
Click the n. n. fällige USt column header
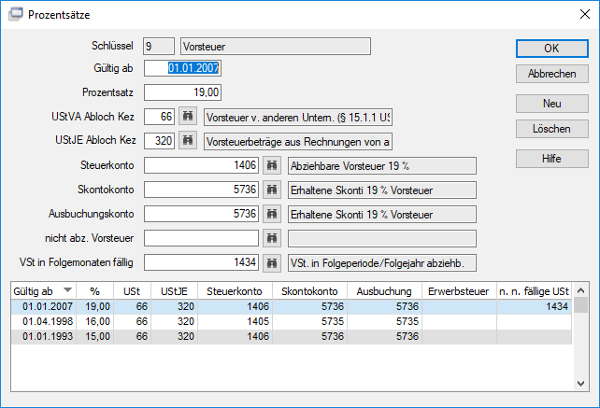tap(534, 291)
